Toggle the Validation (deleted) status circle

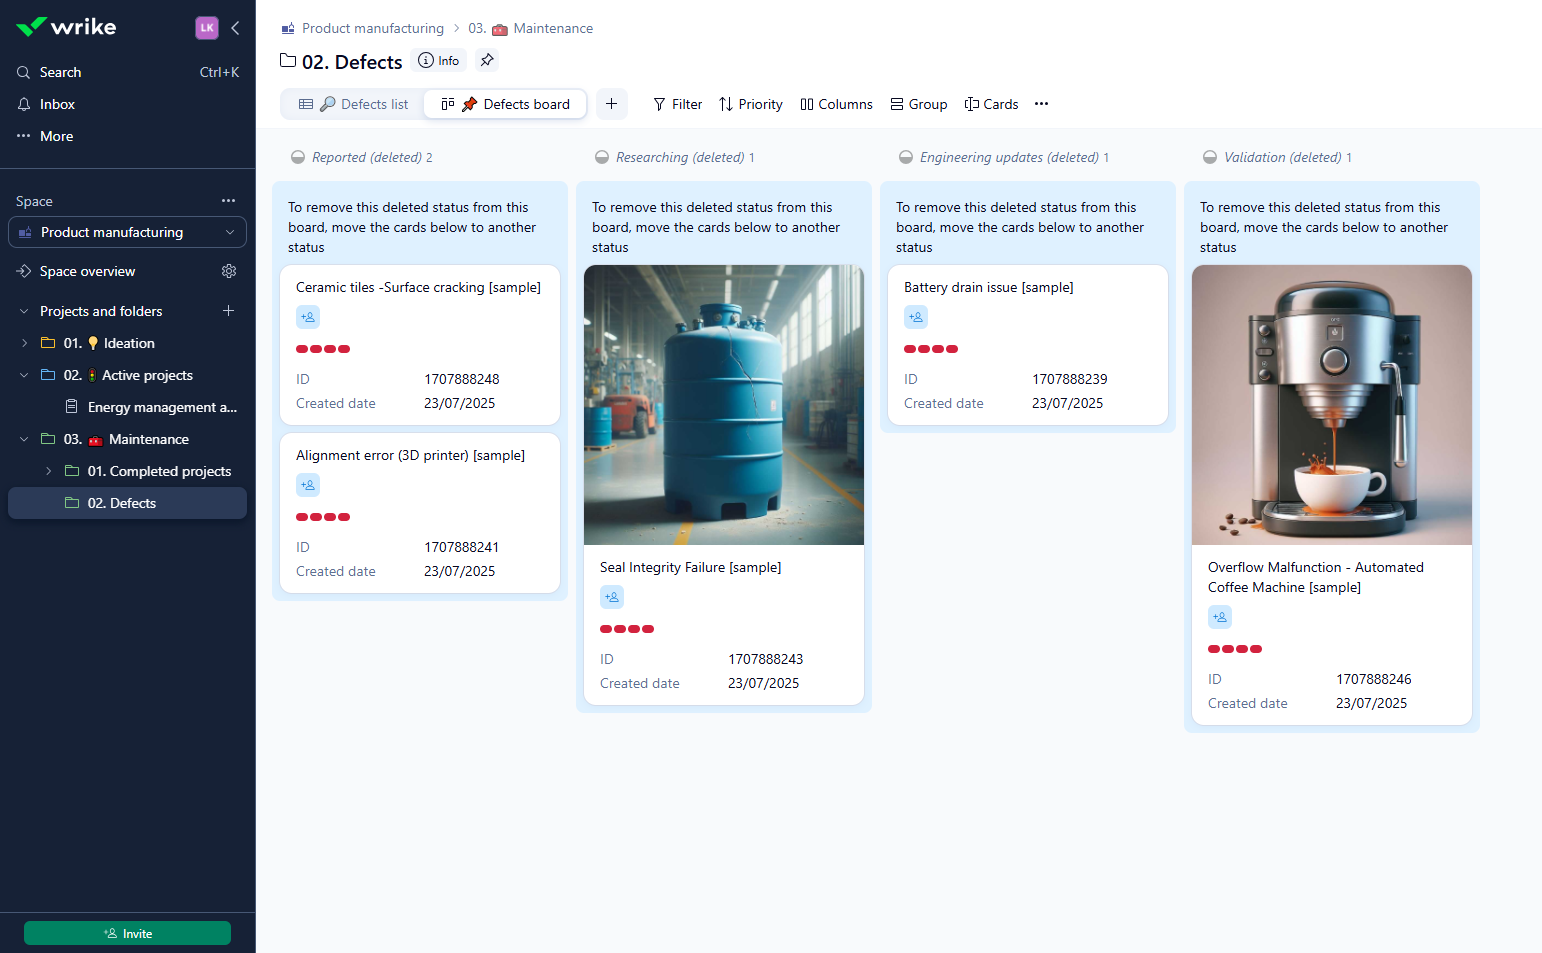[1210, 157]
